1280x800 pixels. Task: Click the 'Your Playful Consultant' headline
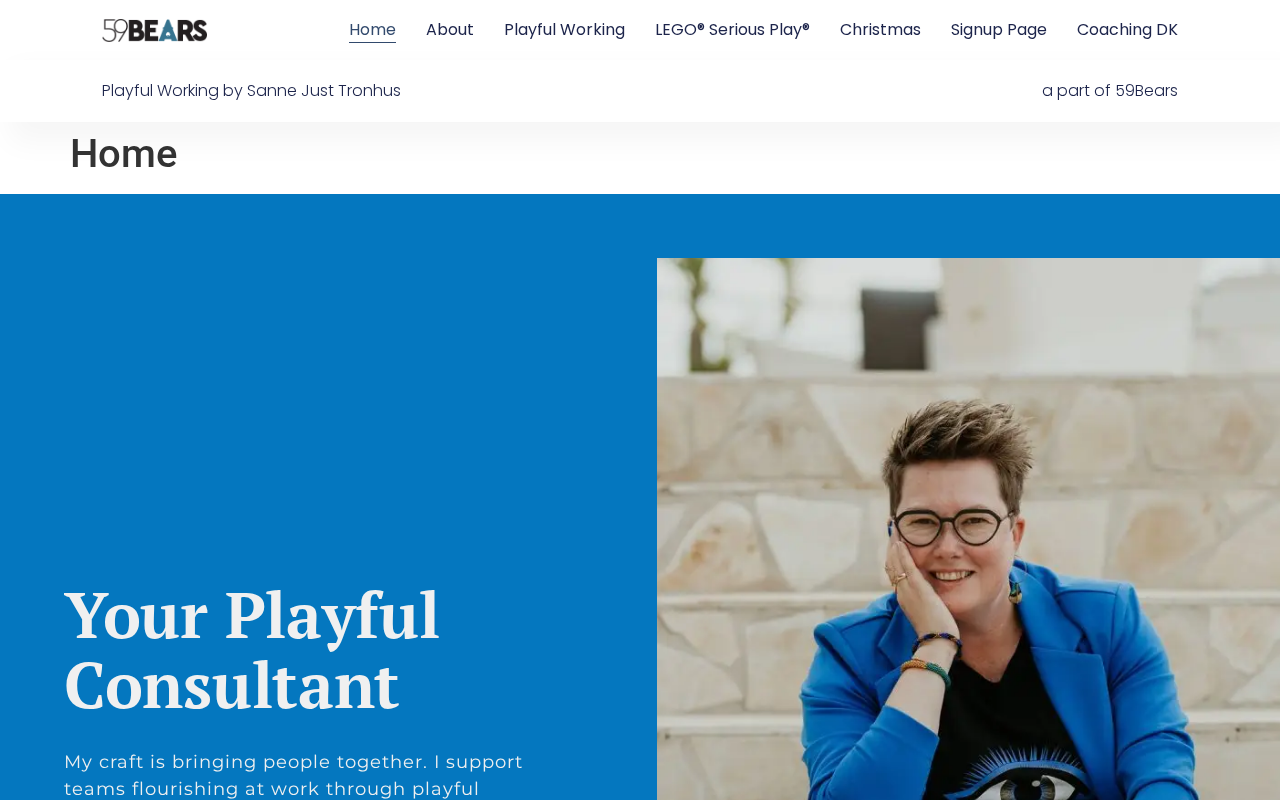click(251, 650)
